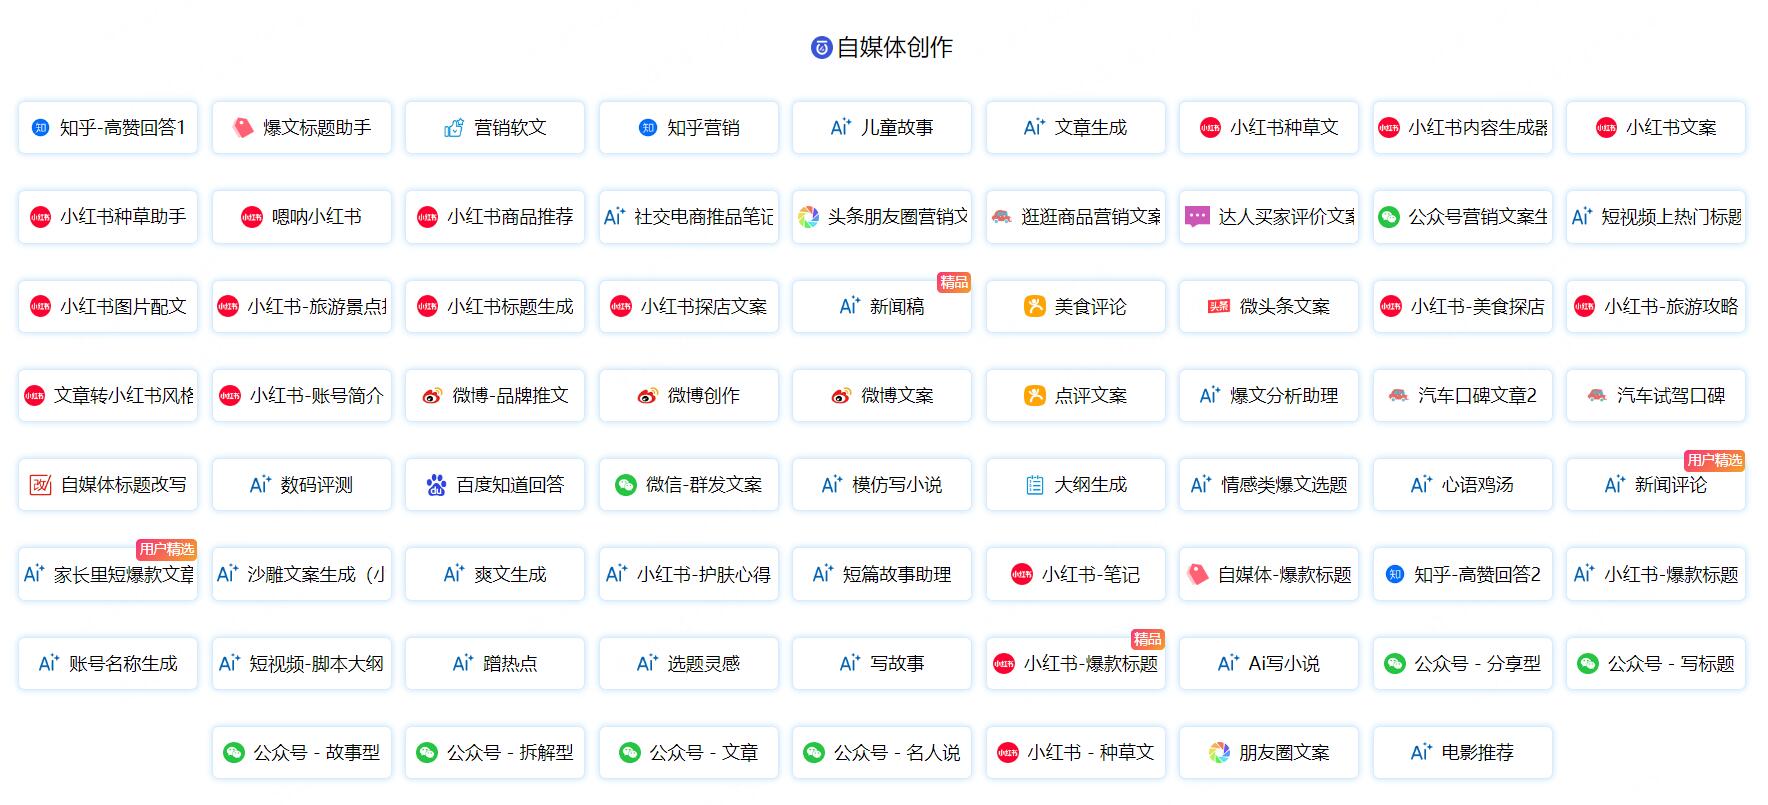1768x805 pixels.
Task: Select the 短篇故事助理 card
Action: coord(882,574)
